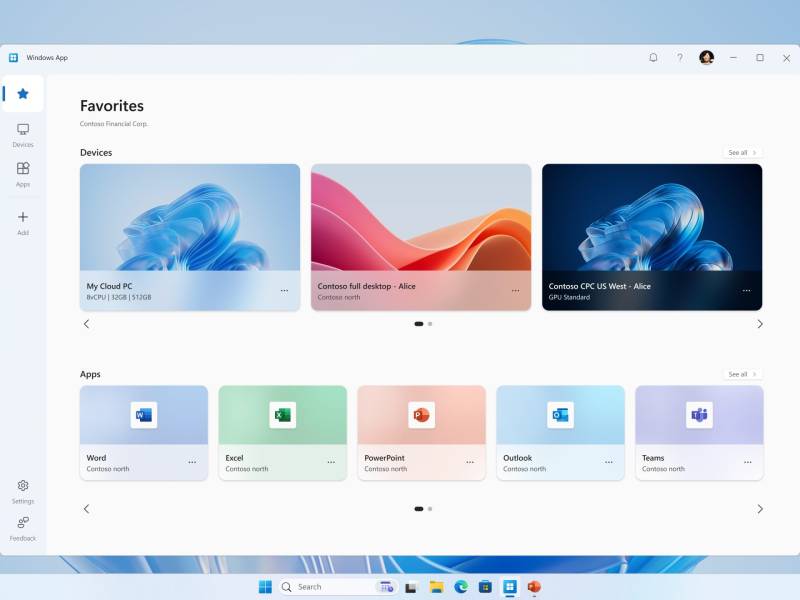Launch Excel from its app icon
800x600 pixels.
(283, 415)
